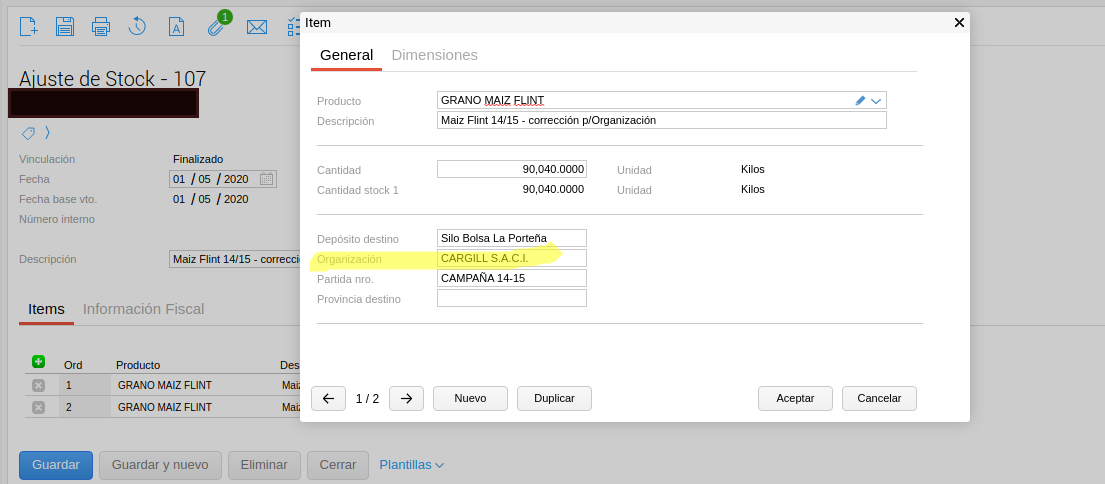Expand the Producto dropdown arrow
This screenshot has height=484, width=1105.
(876, 100)
